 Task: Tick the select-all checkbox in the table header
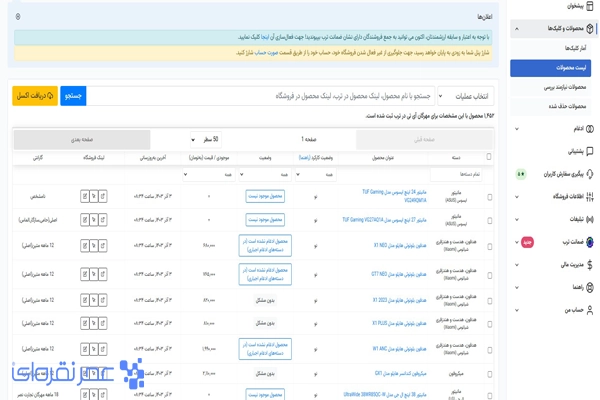pyautogui.click(x=489, y=157)
